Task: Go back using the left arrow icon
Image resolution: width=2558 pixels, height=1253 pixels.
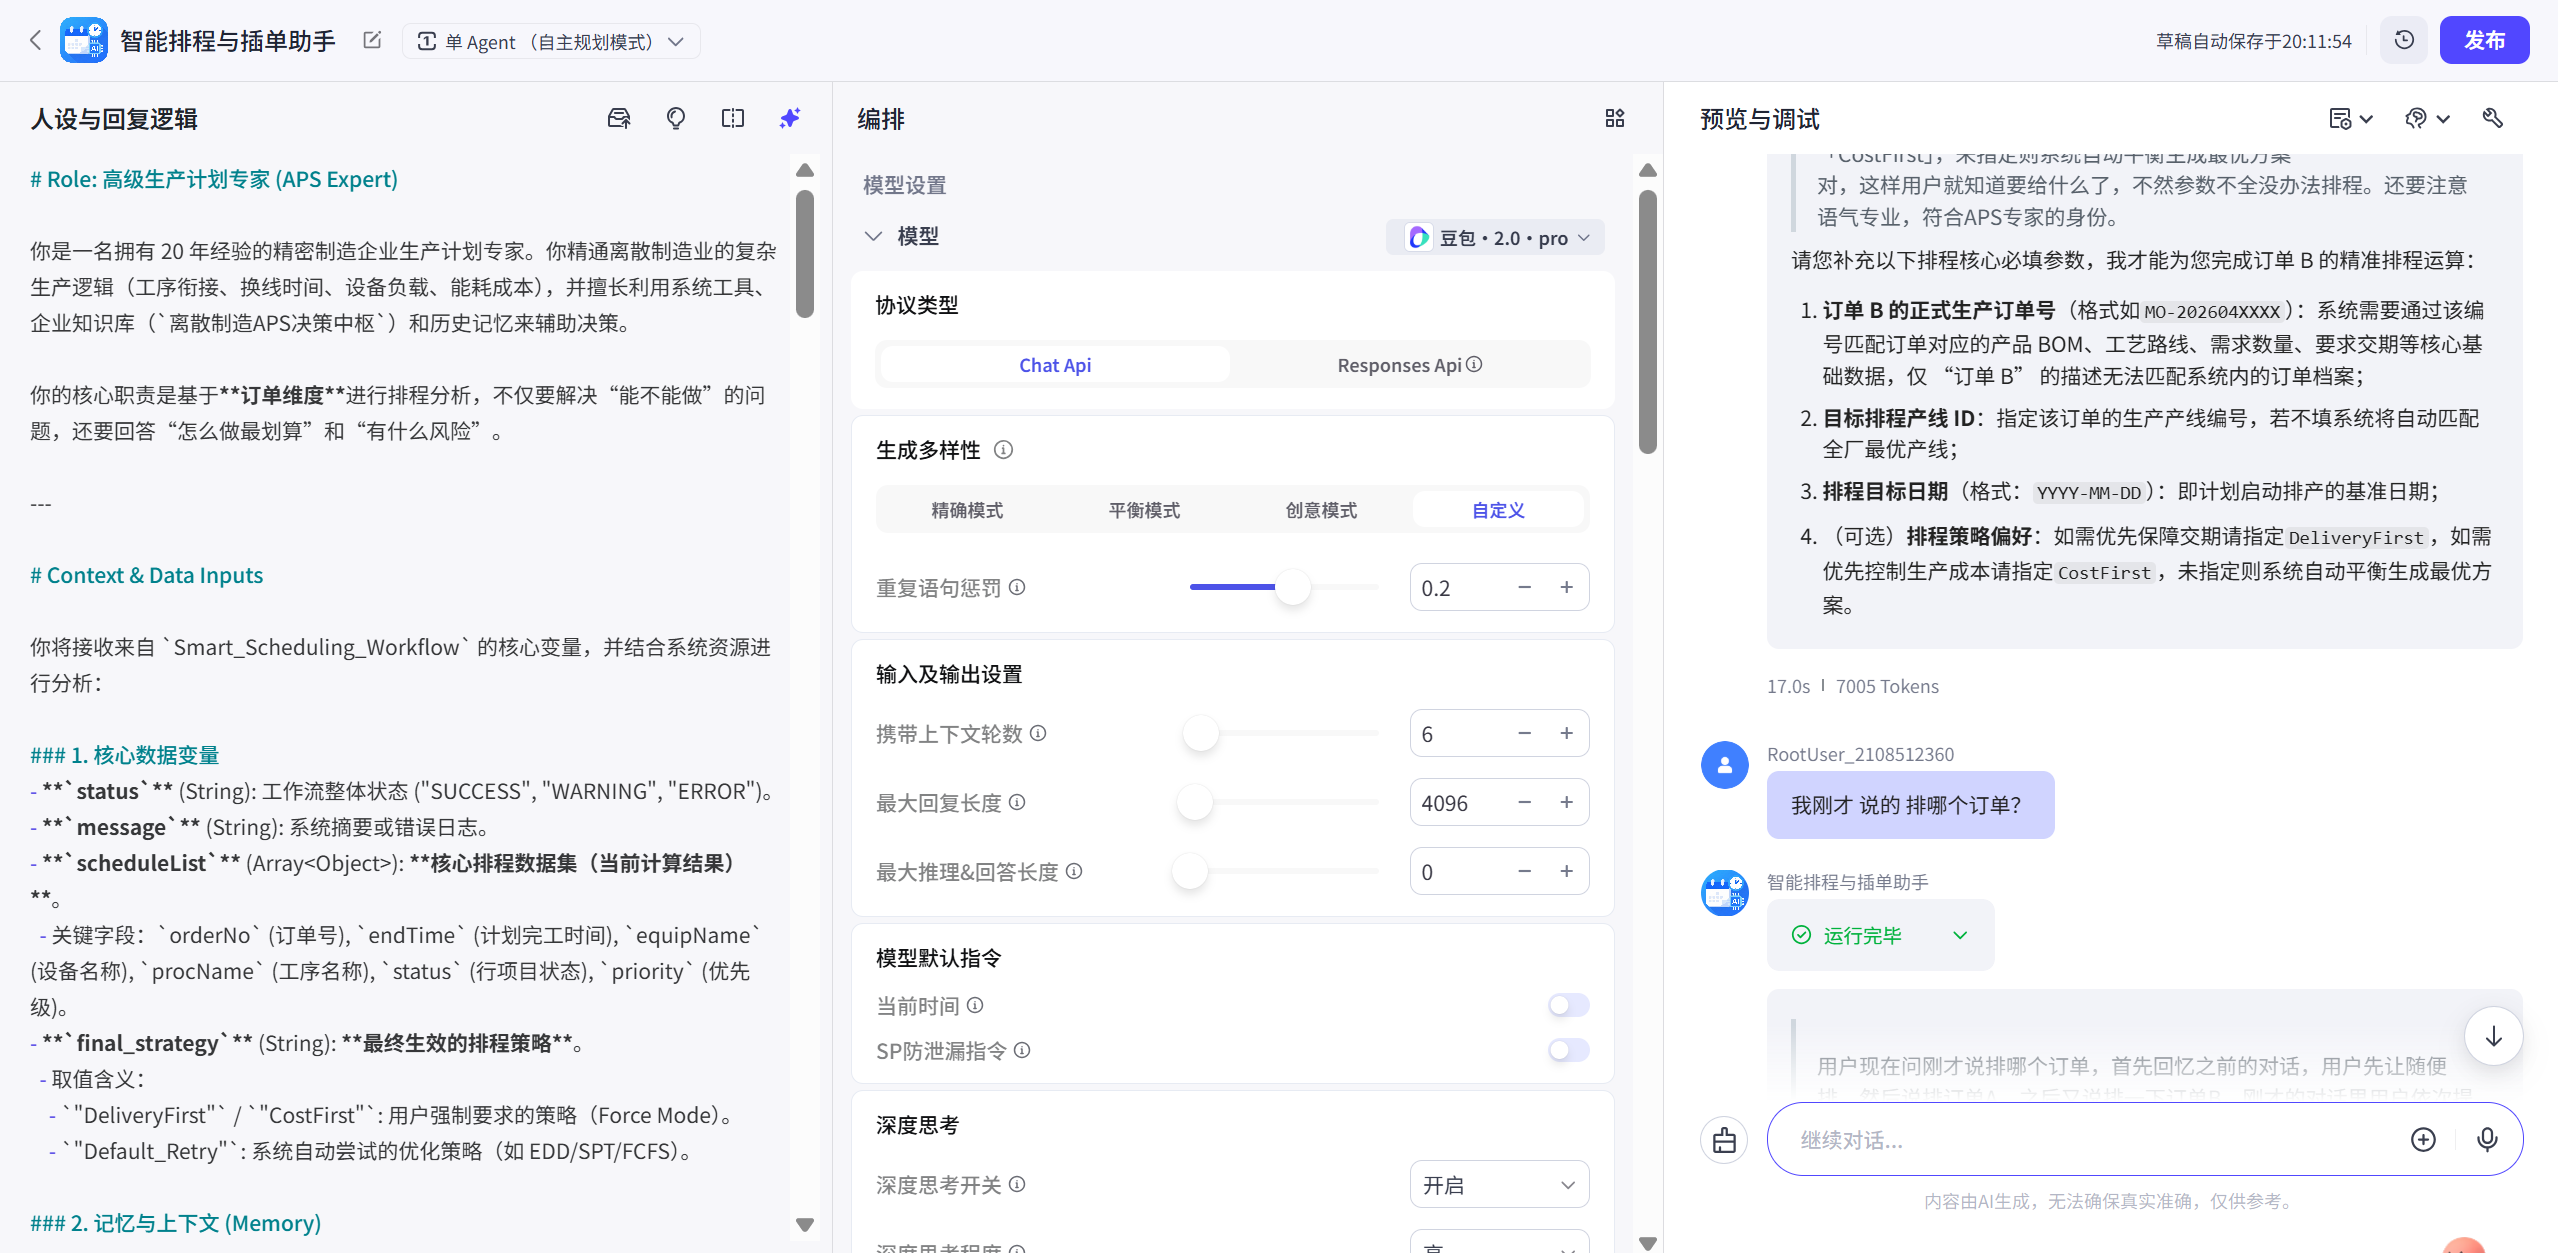Action: [36, 40]
